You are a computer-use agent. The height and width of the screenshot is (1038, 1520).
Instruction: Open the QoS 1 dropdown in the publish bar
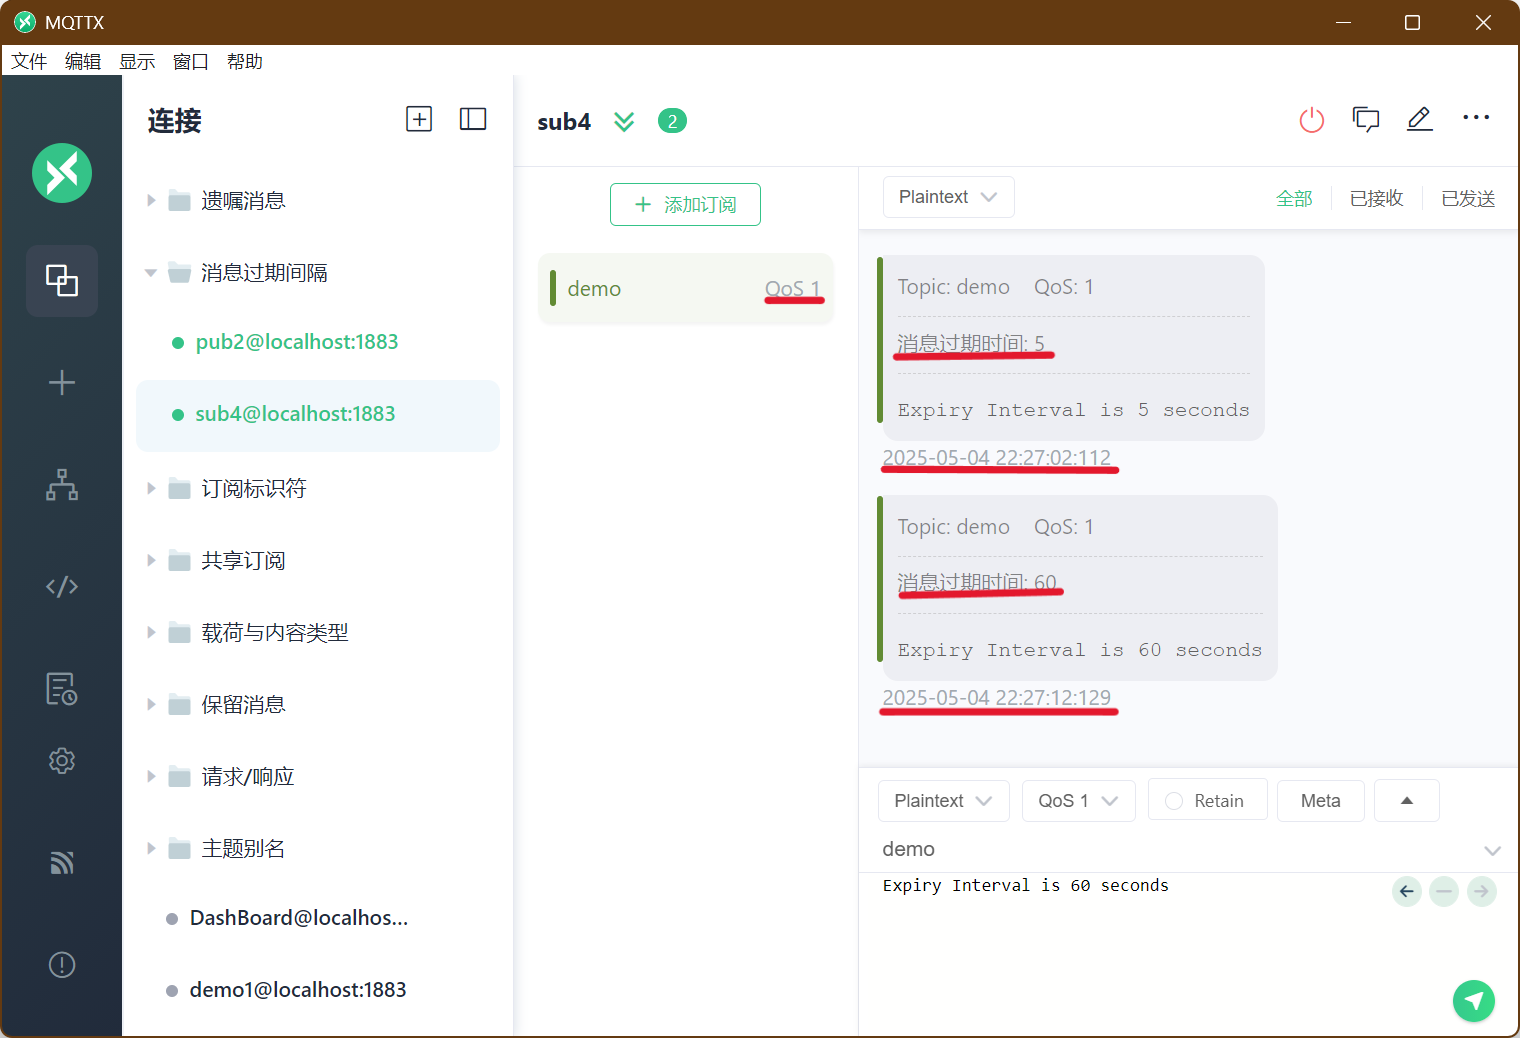1078,801
